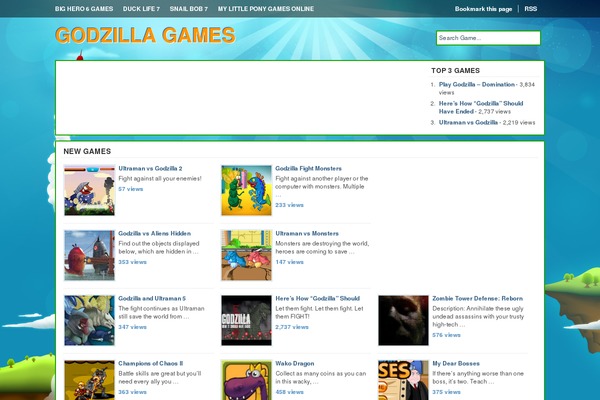600x400 pixels.
Task: Click the 576 views link
Action: coord(447,335)
